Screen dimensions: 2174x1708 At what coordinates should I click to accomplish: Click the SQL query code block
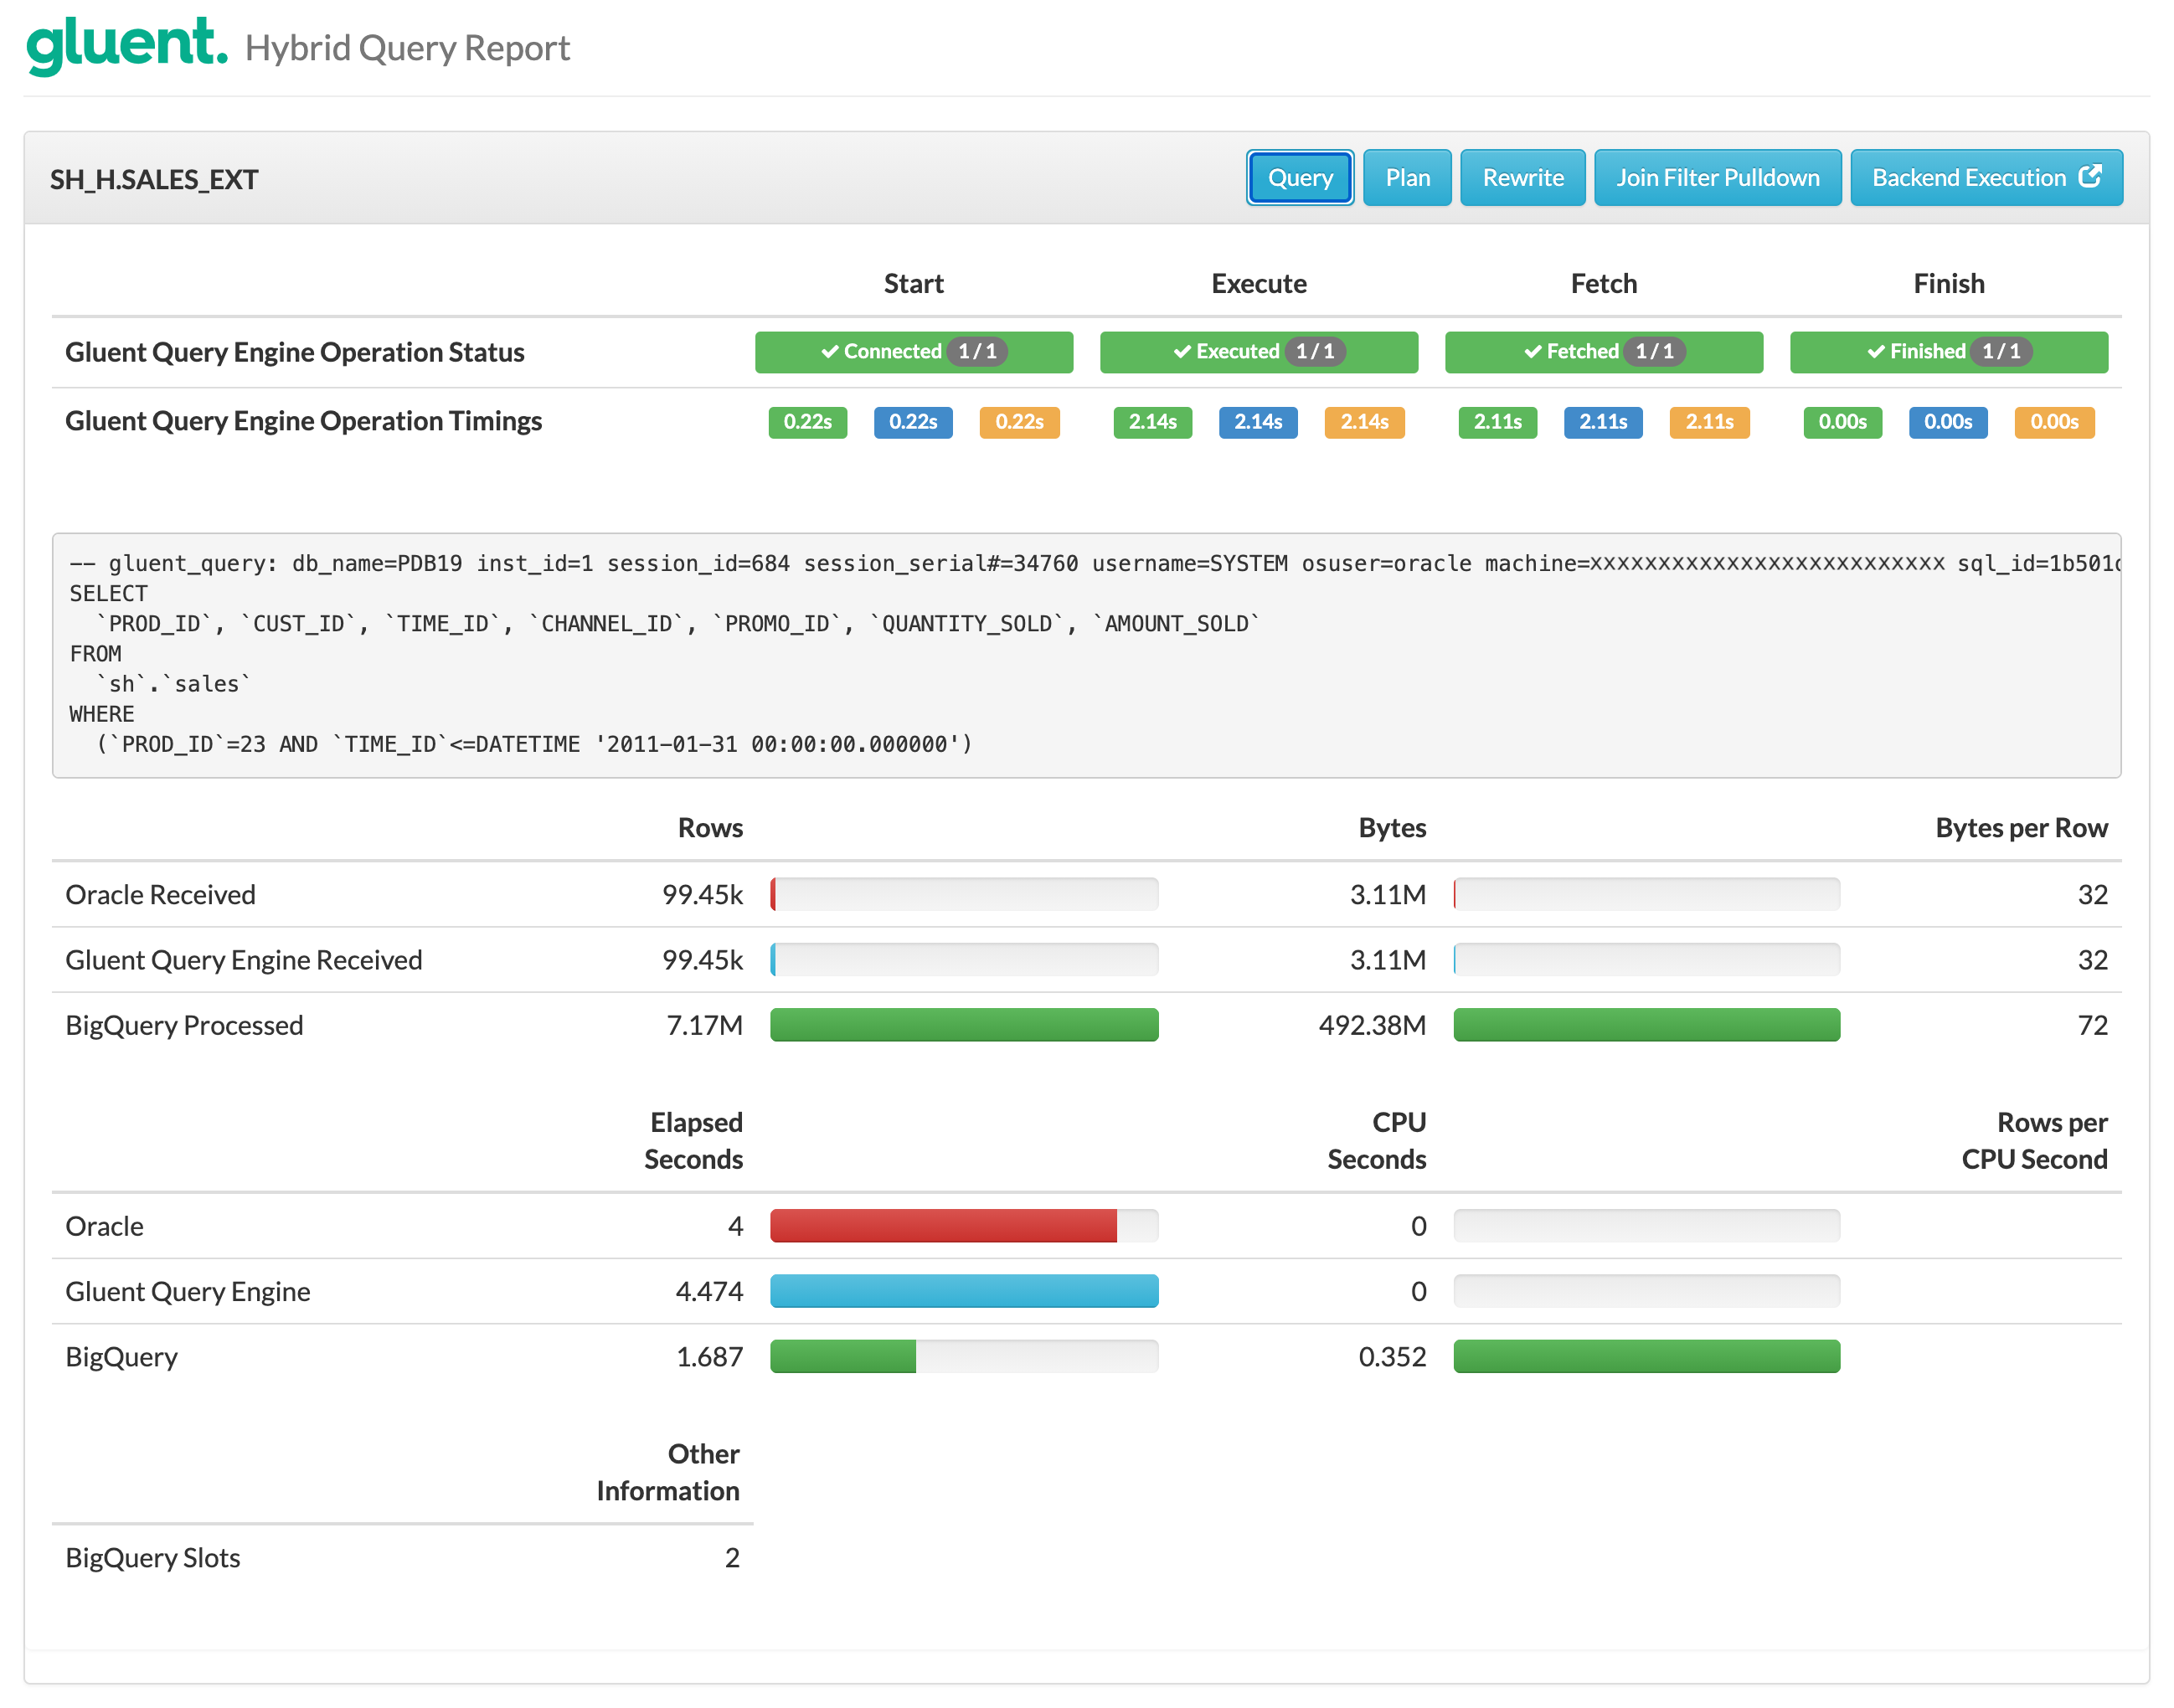(x=1087, y=655)
